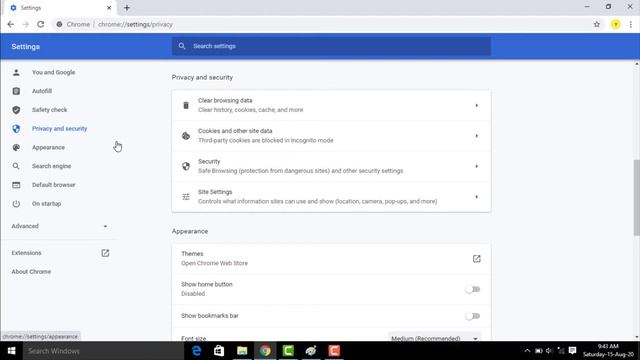Open the Chrome profile avatar

[x=616, y=24]
